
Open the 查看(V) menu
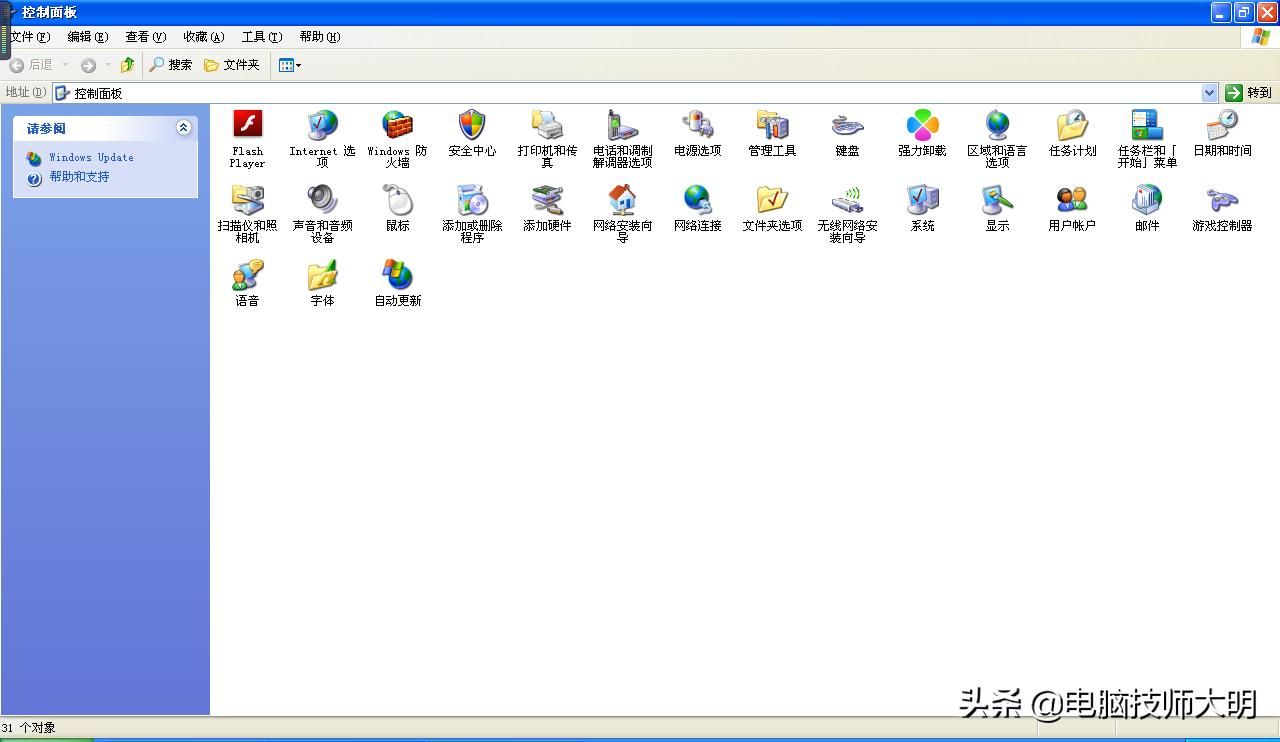point(145,37)
